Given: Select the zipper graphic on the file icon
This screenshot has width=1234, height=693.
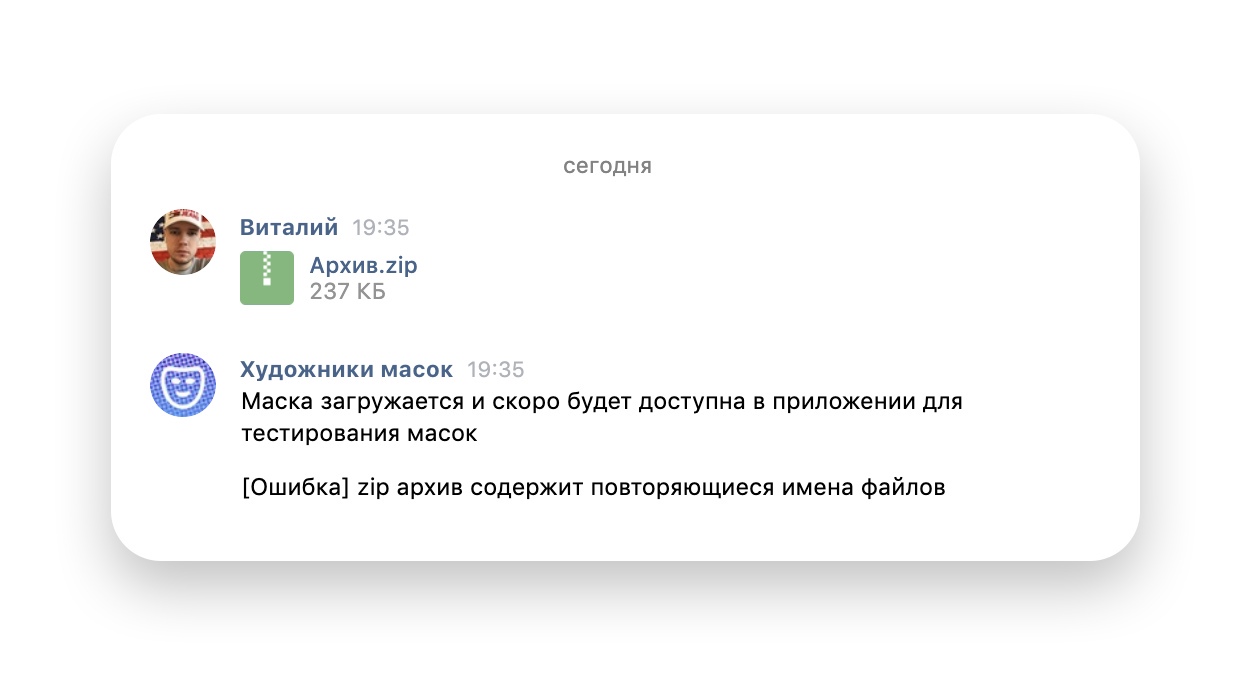Looking at the screenshot, I should click(266, 268).
